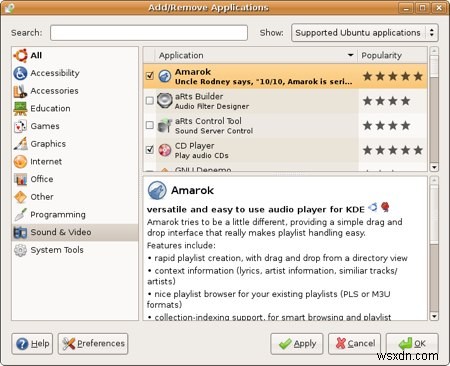Check the aRts Control Tool checkbox
Viewport: 450px width, 366px height.
pos(150,125)
